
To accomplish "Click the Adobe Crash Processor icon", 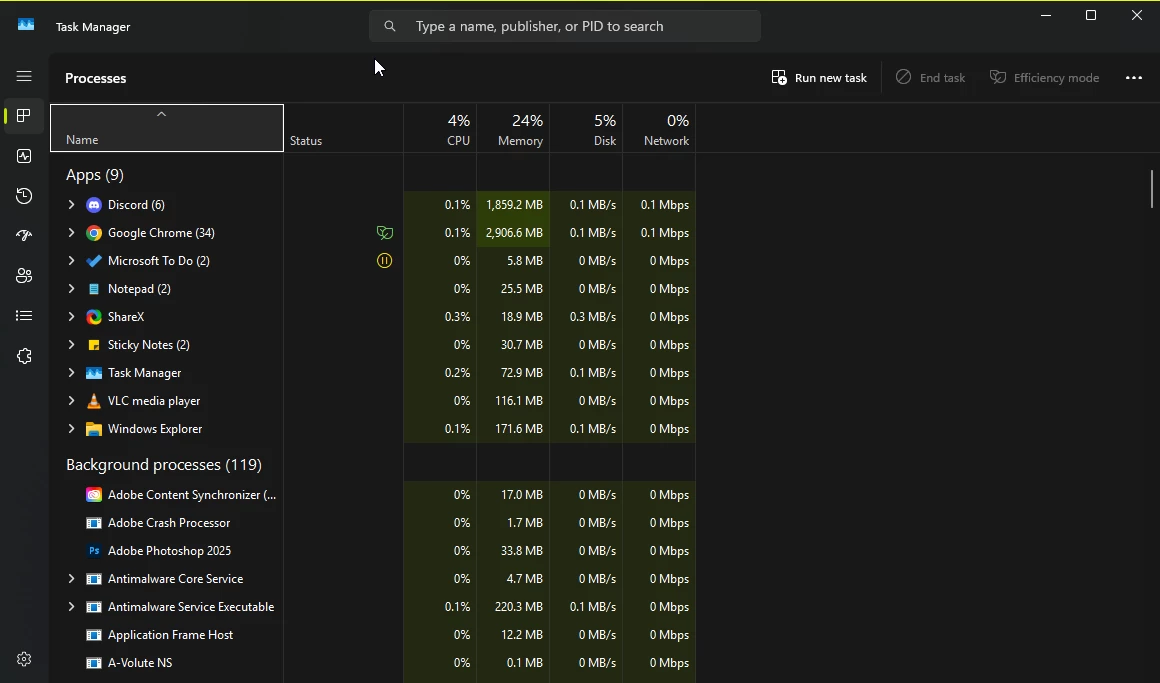I will (94, 523).
